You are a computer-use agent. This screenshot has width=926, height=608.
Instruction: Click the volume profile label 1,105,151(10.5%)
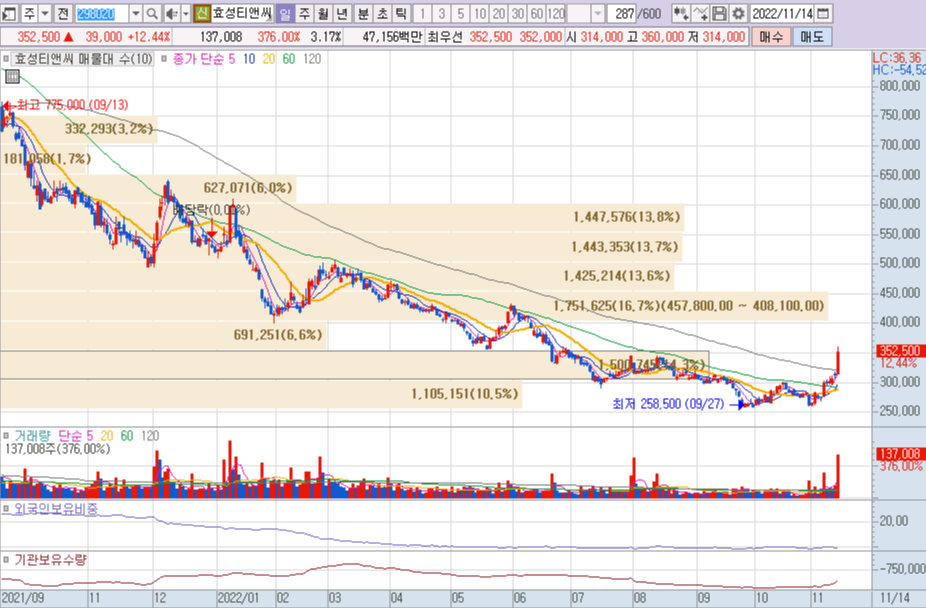tap(465, 393)
